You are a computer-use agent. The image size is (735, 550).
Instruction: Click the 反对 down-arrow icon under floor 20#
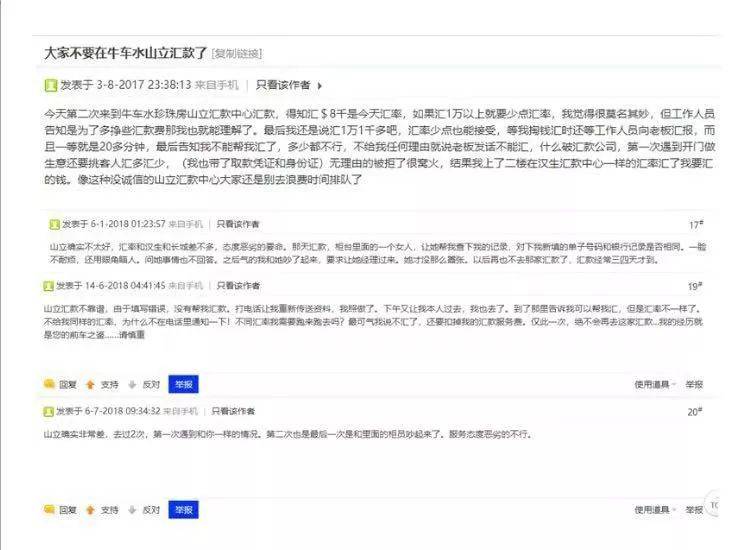pyautogui.click(x=132, y=509)
